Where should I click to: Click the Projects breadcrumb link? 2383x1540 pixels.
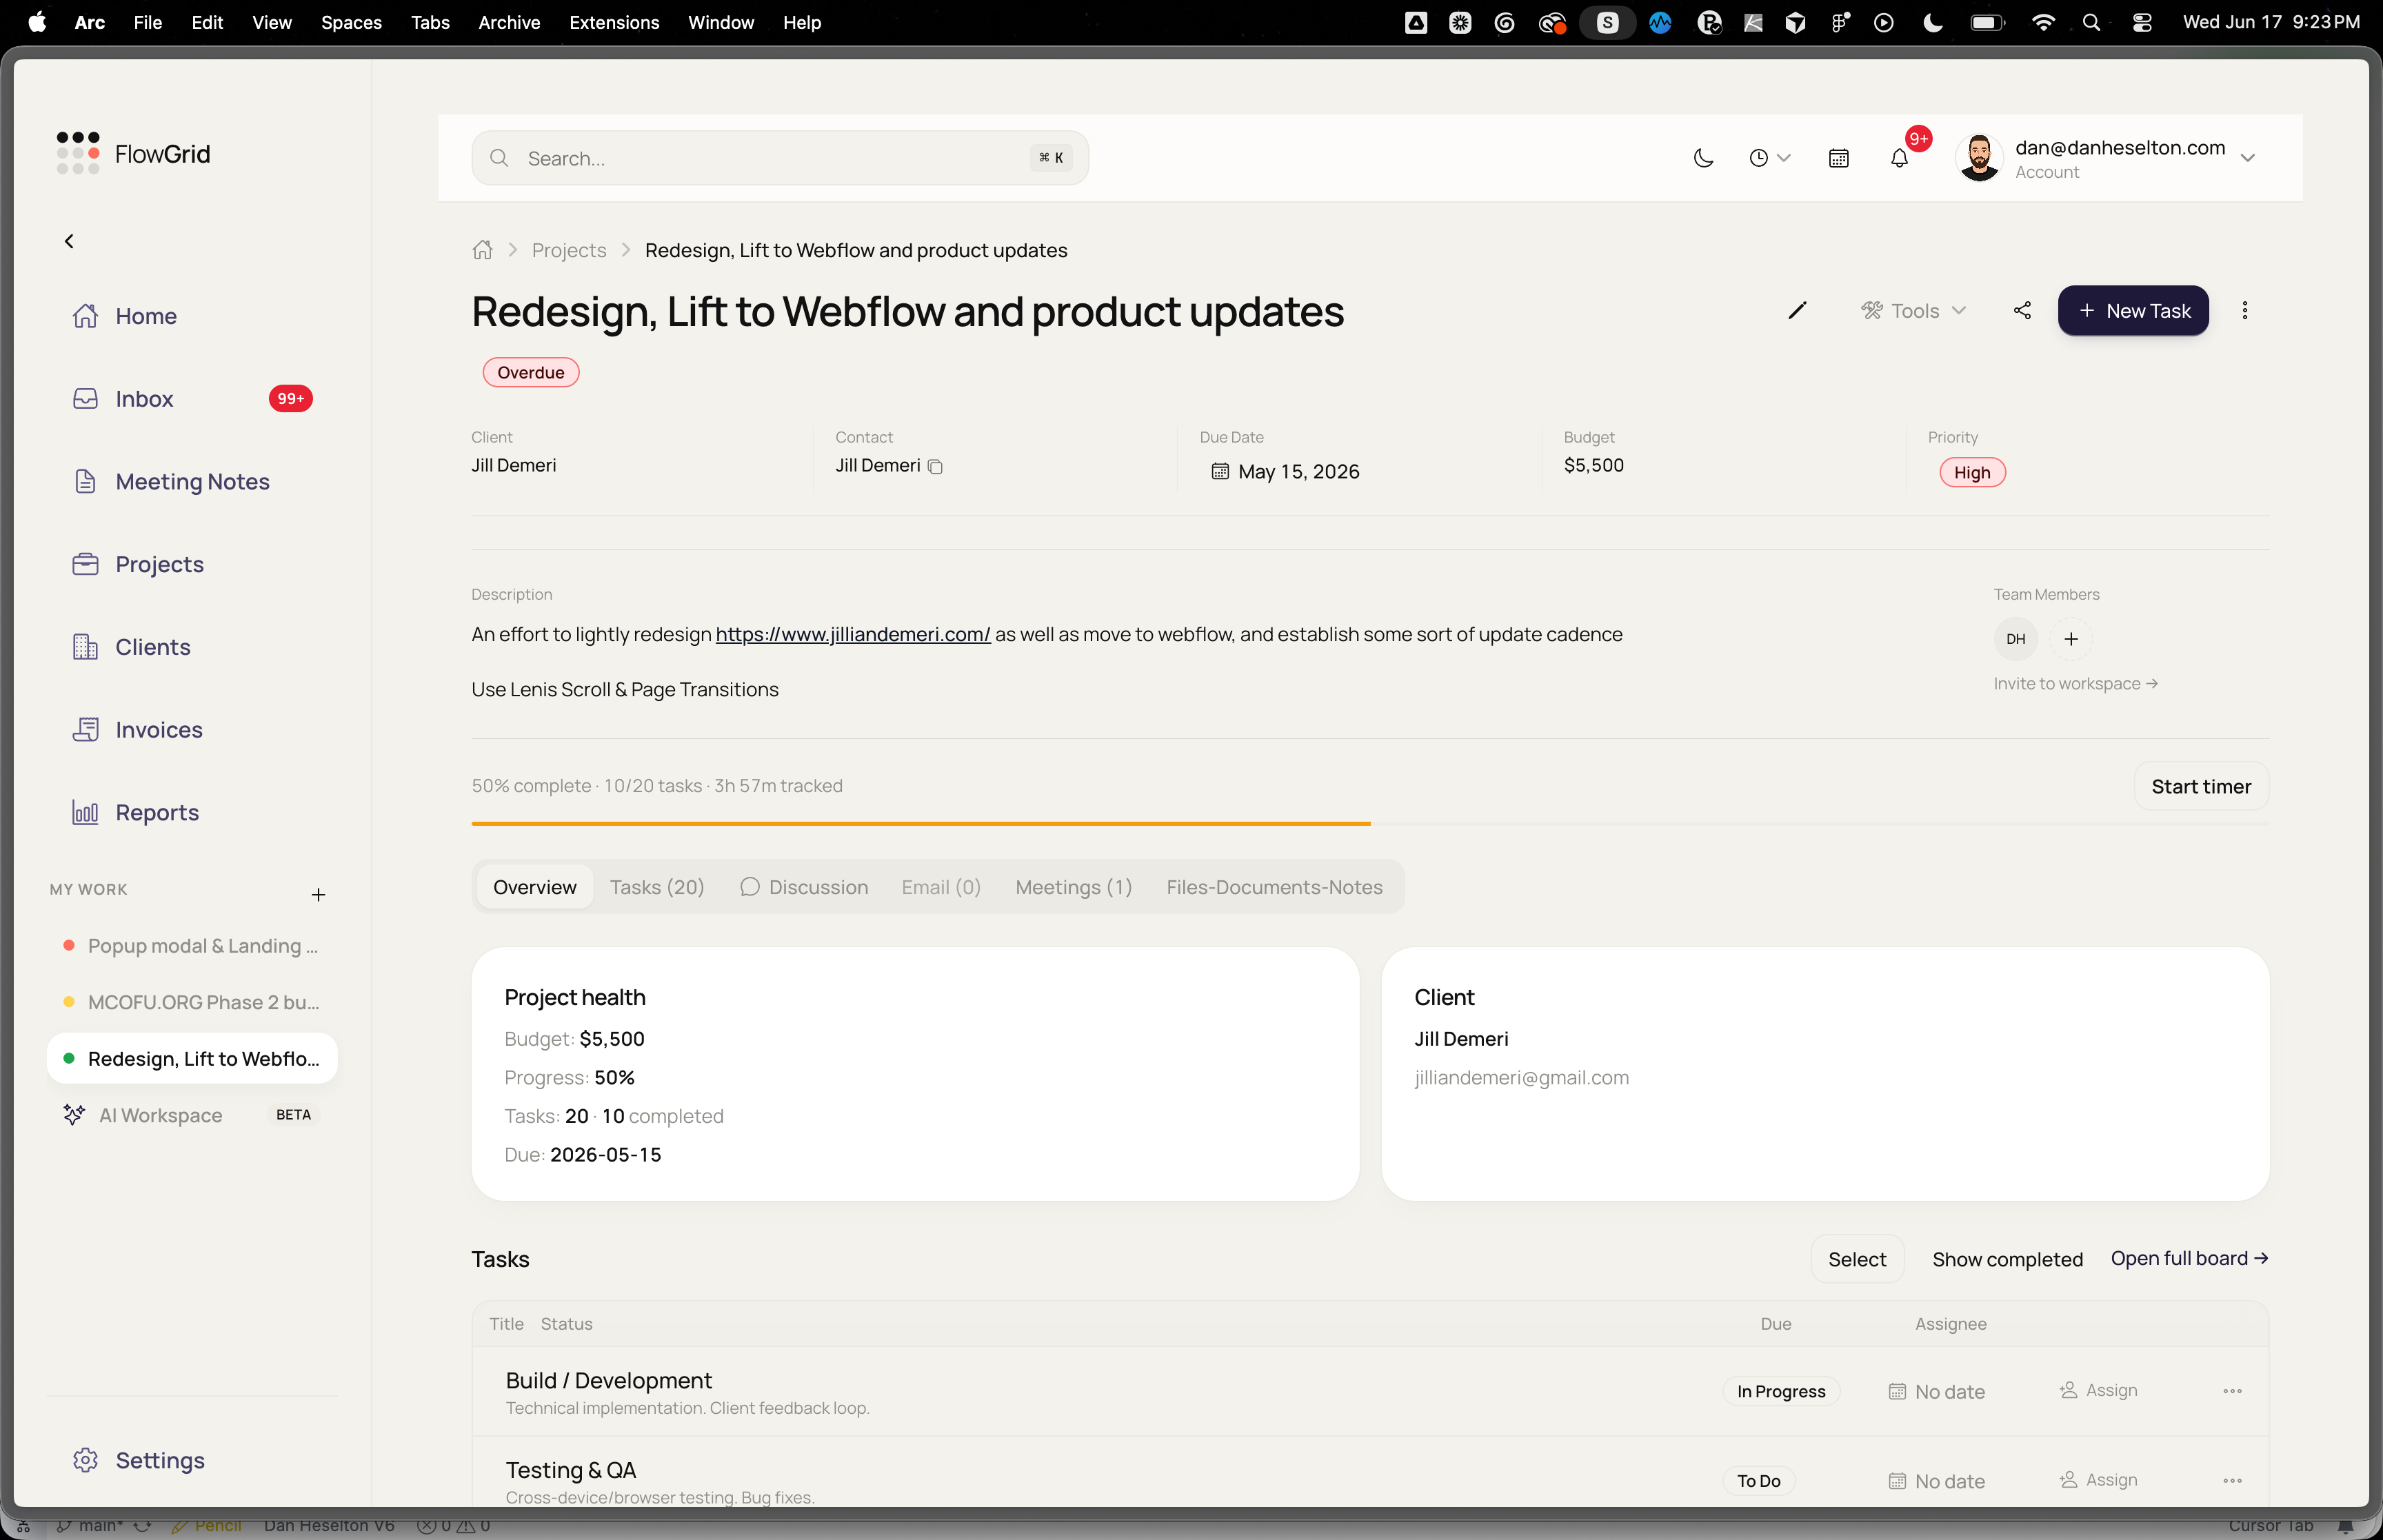[569, 250]
